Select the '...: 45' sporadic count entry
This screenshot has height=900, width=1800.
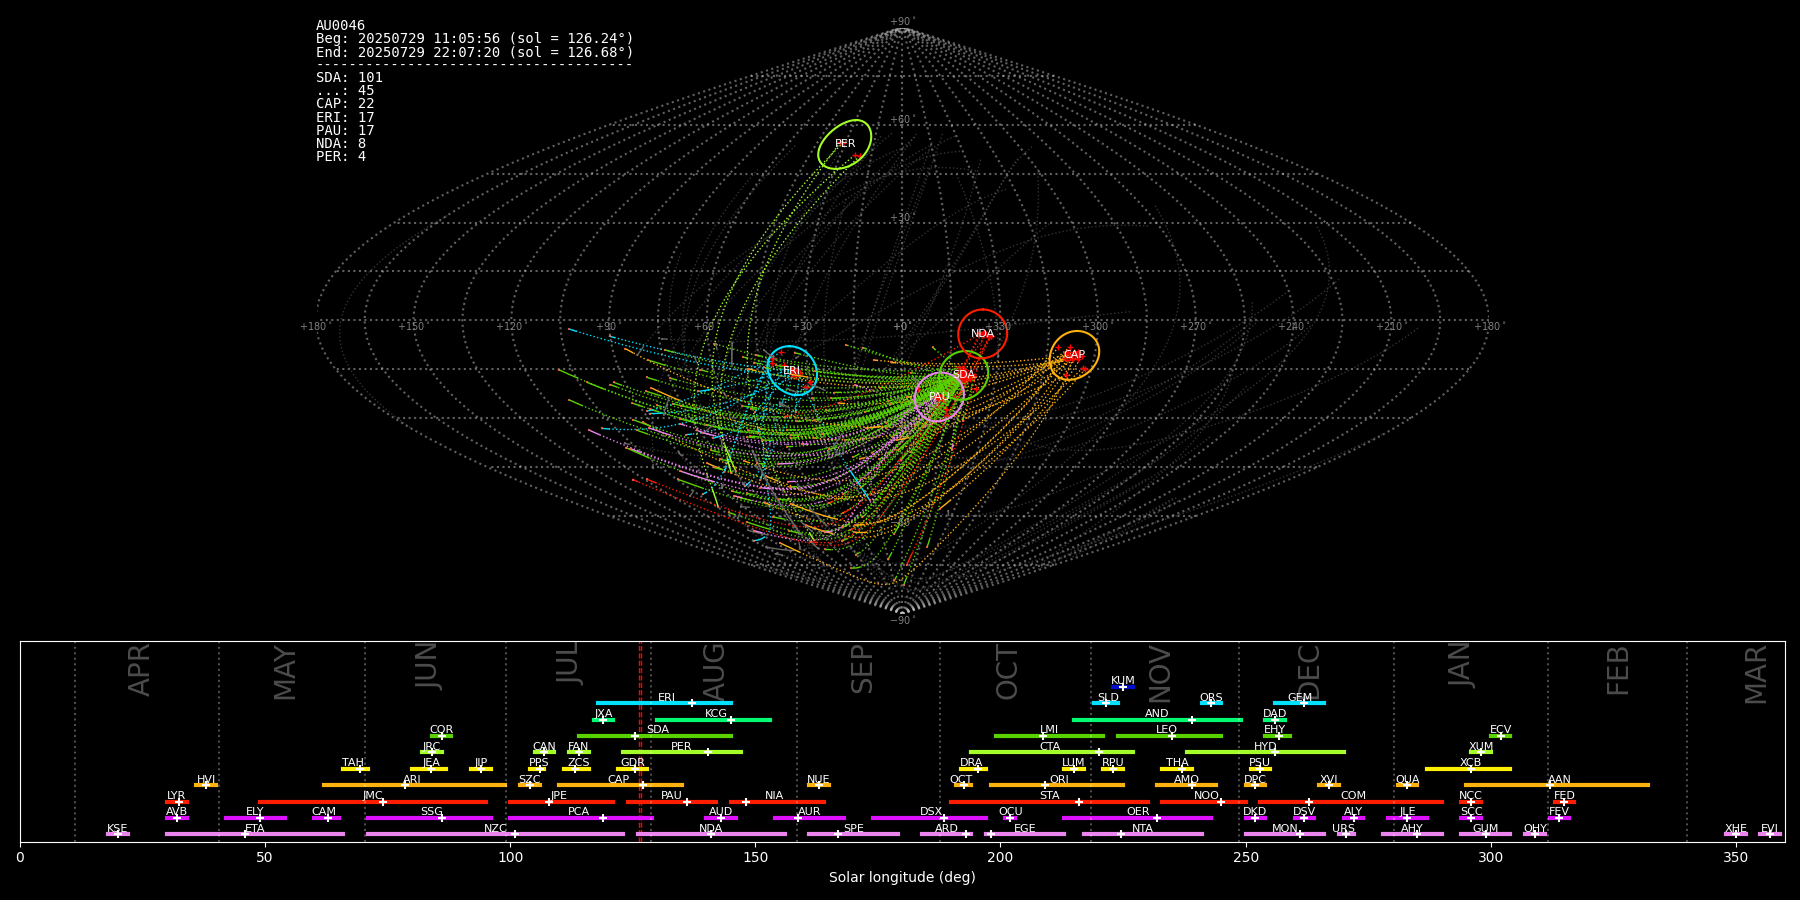click(x=345, y=91)
